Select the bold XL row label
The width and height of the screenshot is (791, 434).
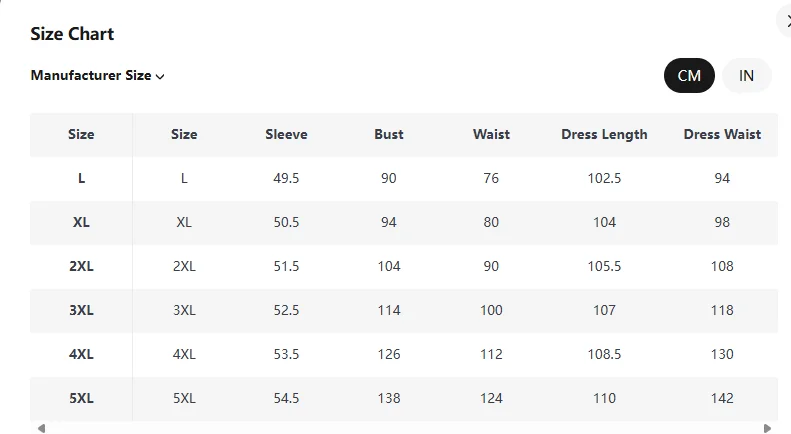[81, 222]
